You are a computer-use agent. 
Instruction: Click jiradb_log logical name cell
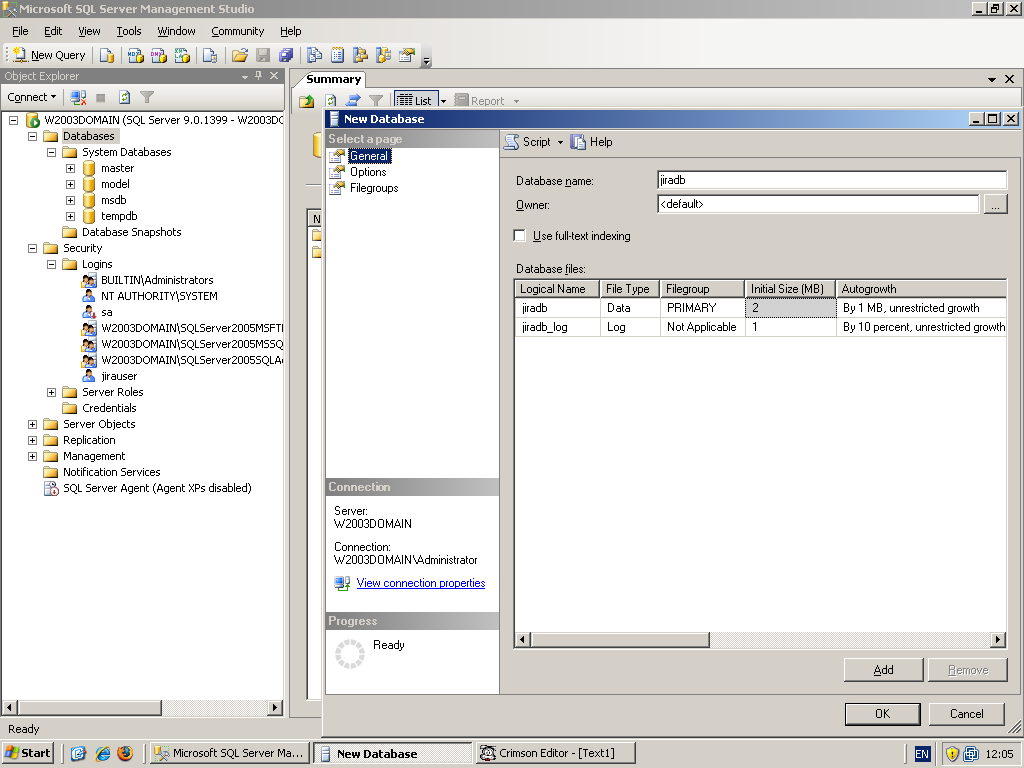558,327
